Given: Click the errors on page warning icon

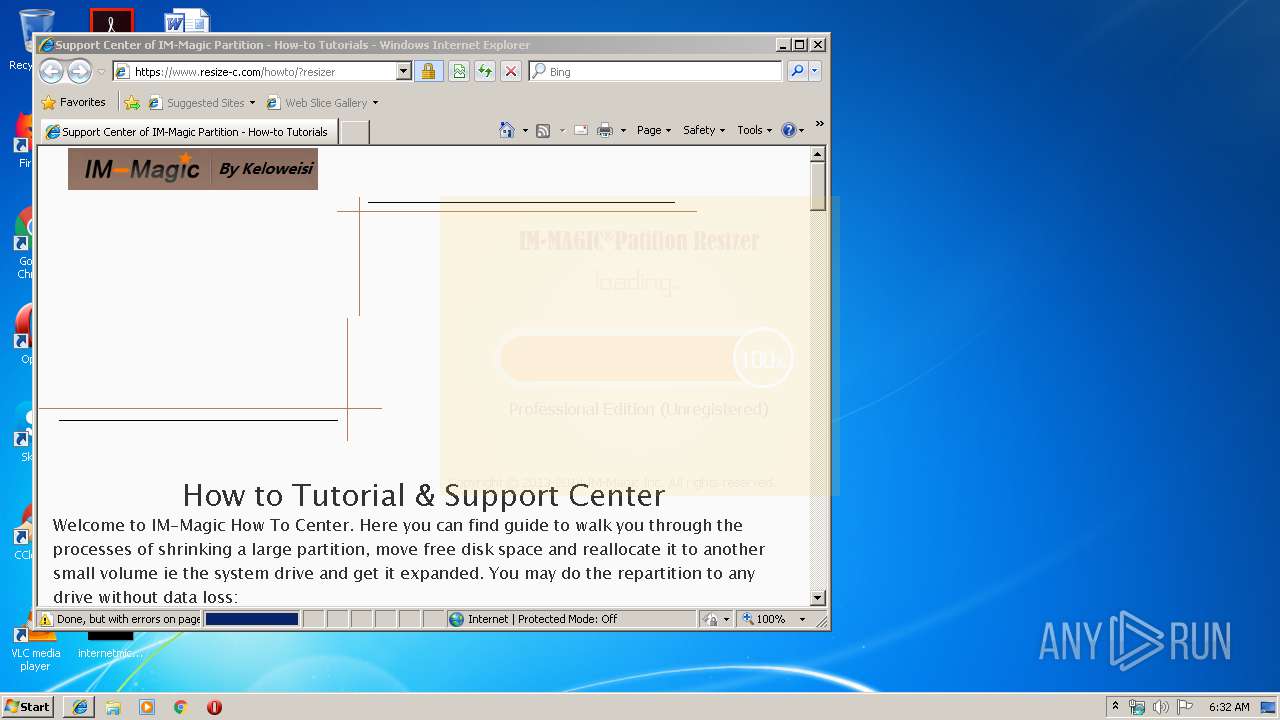Looking at the screenshot, I should tap(46, 619).
